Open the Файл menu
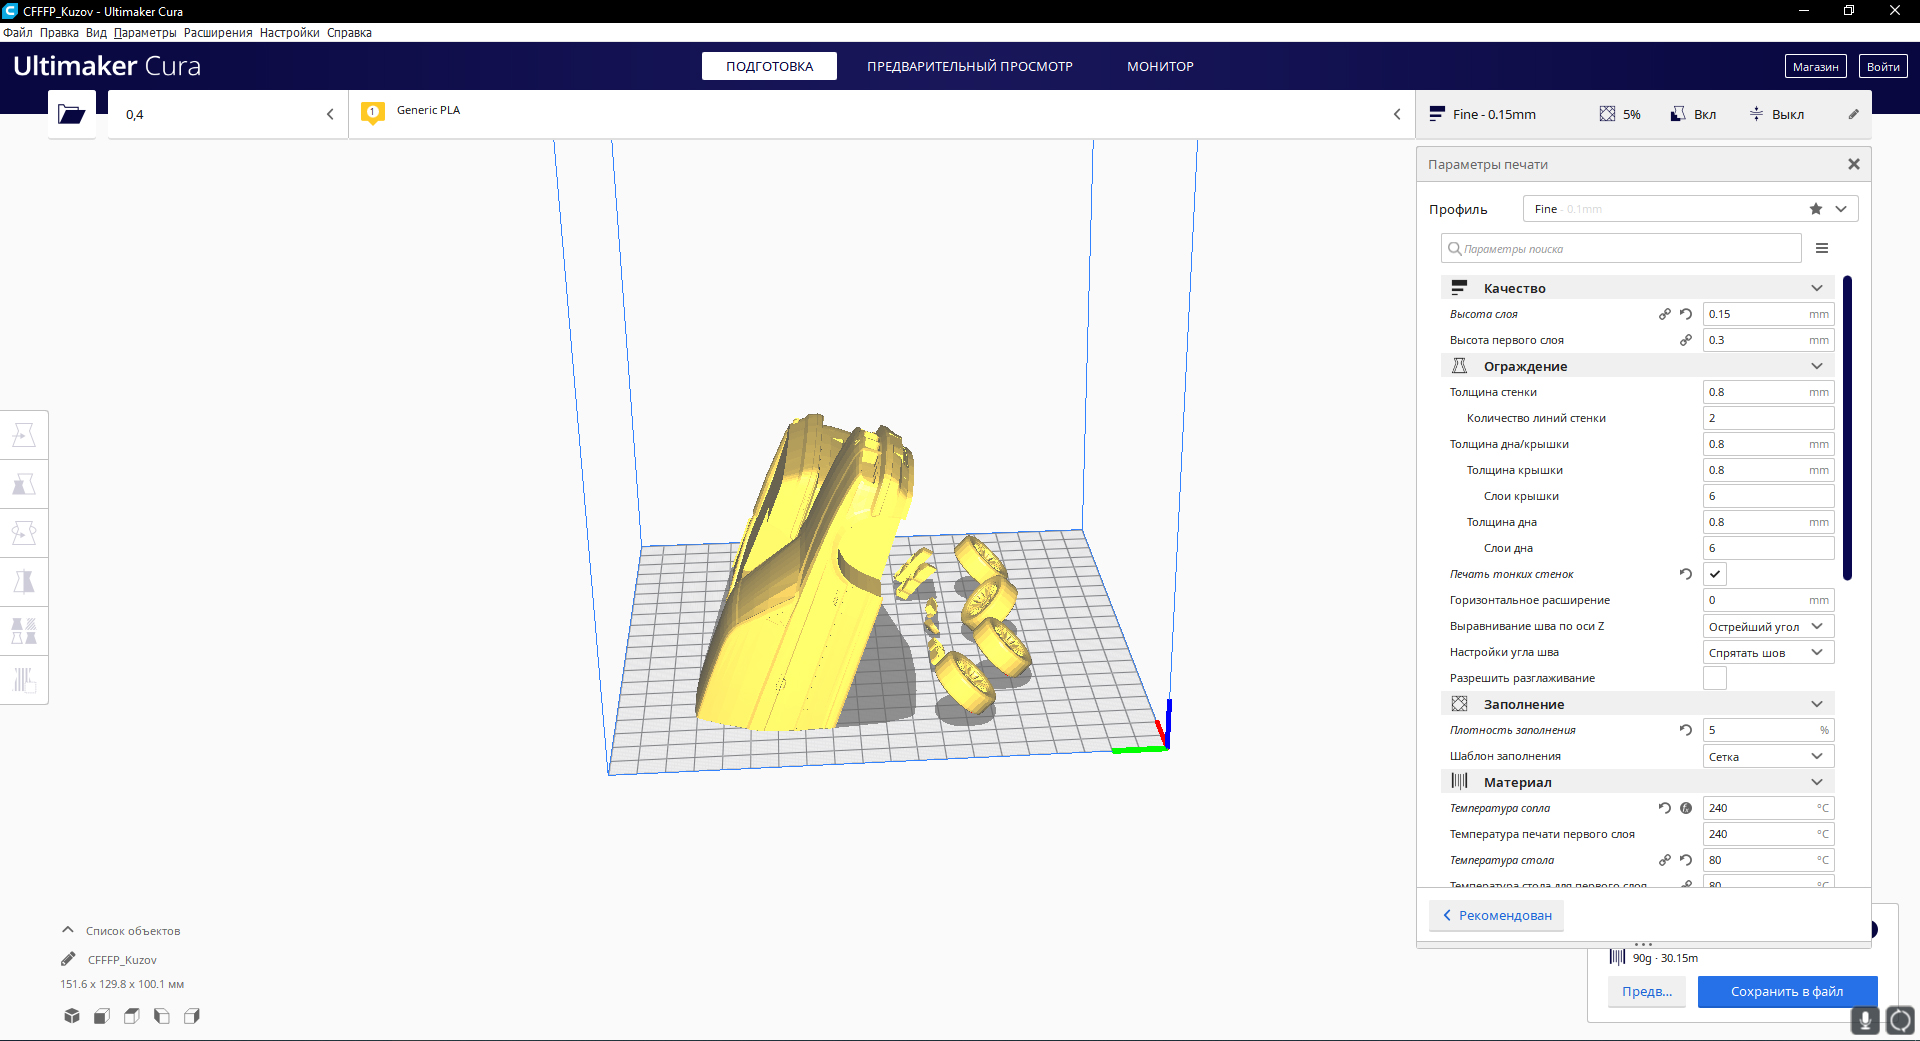The height and width of the screenshot is (1041, 1920). click(18, 33)
